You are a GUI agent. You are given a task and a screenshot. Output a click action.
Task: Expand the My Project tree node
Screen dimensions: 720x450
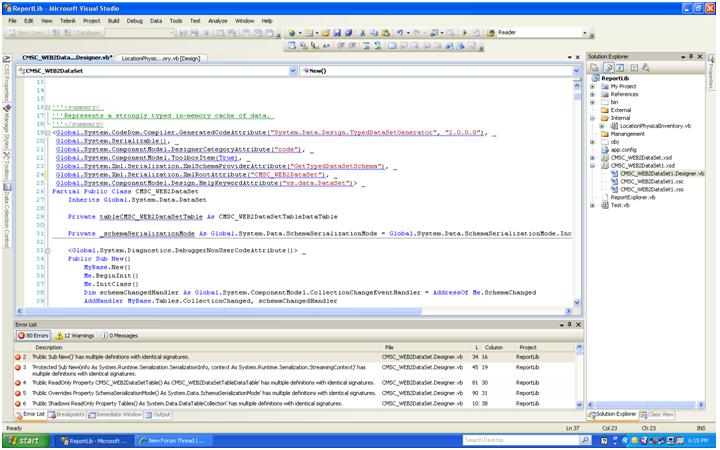[x=592, y=86]
